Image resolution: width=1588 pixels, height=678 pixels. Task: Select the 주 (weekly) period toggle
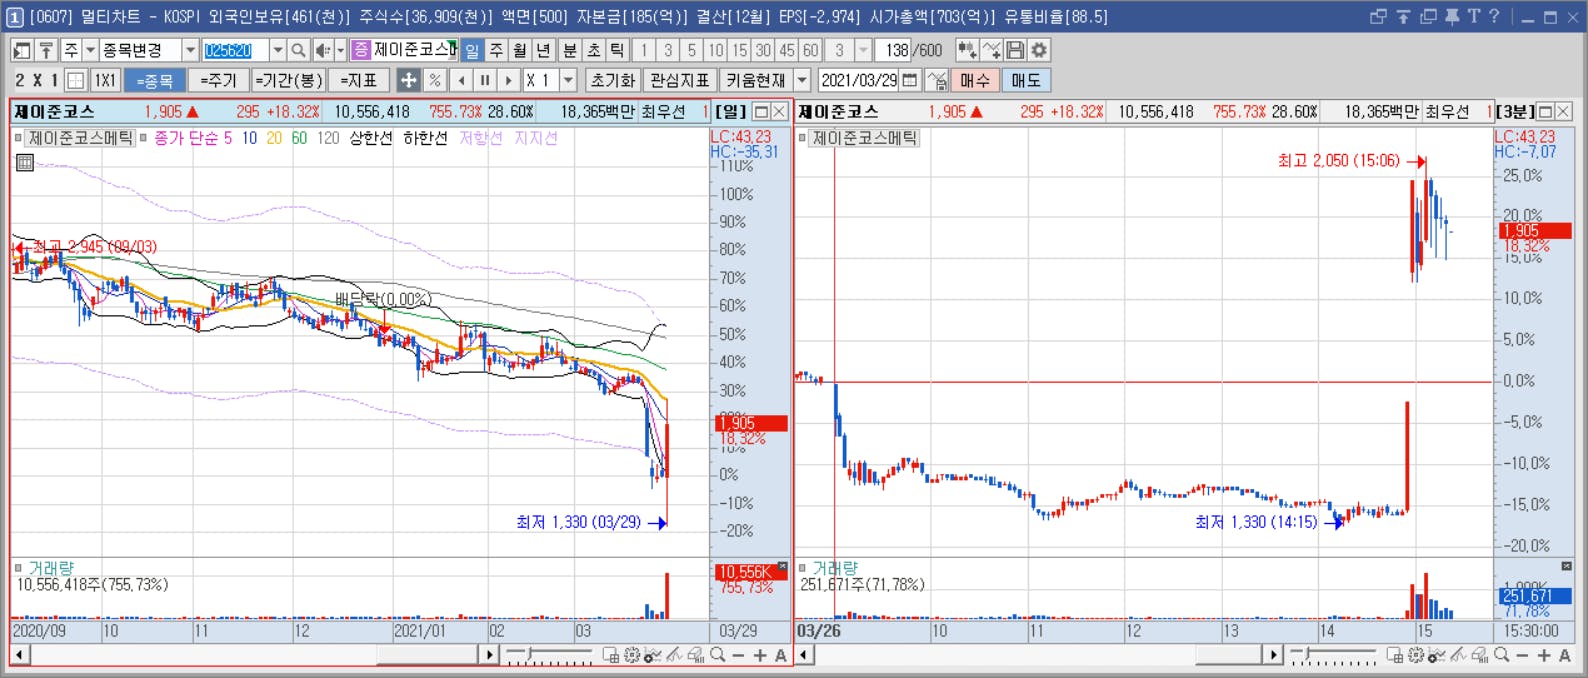coord(496,50)
